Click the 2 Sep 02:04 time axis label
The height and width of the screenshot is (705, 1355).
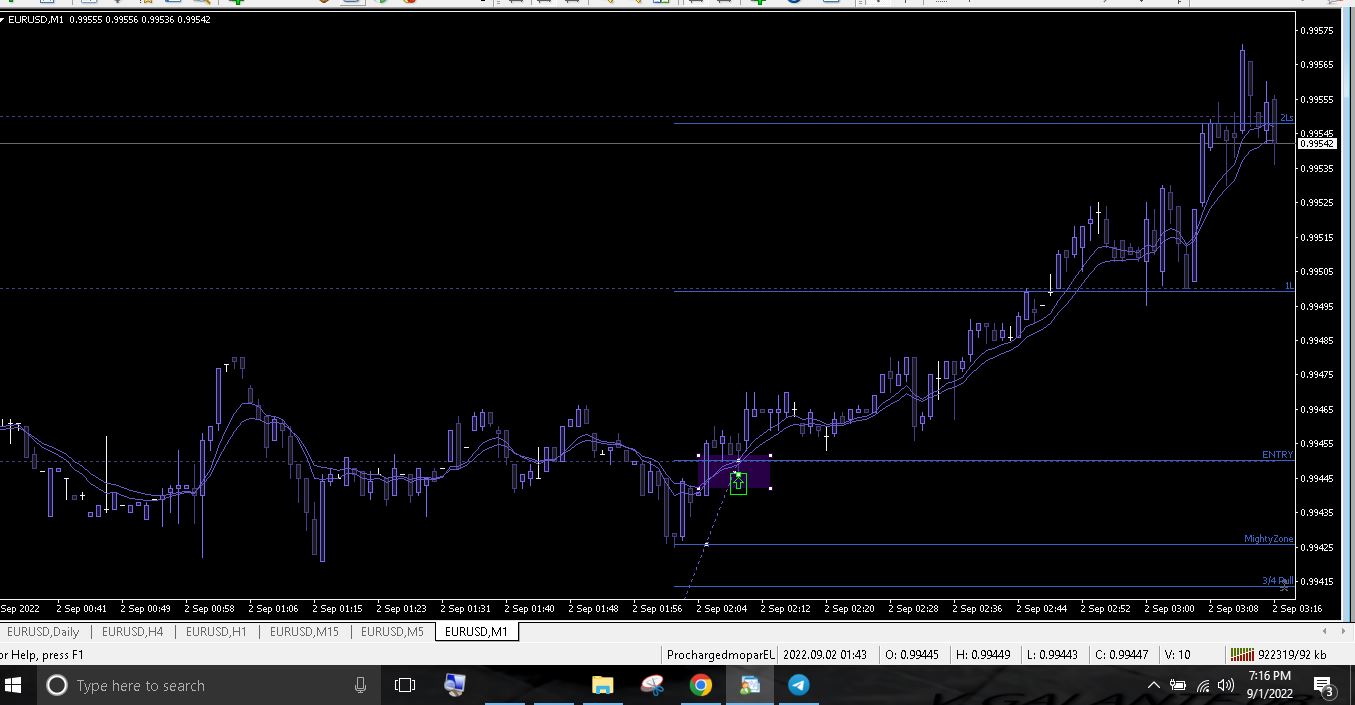point(721,608)
